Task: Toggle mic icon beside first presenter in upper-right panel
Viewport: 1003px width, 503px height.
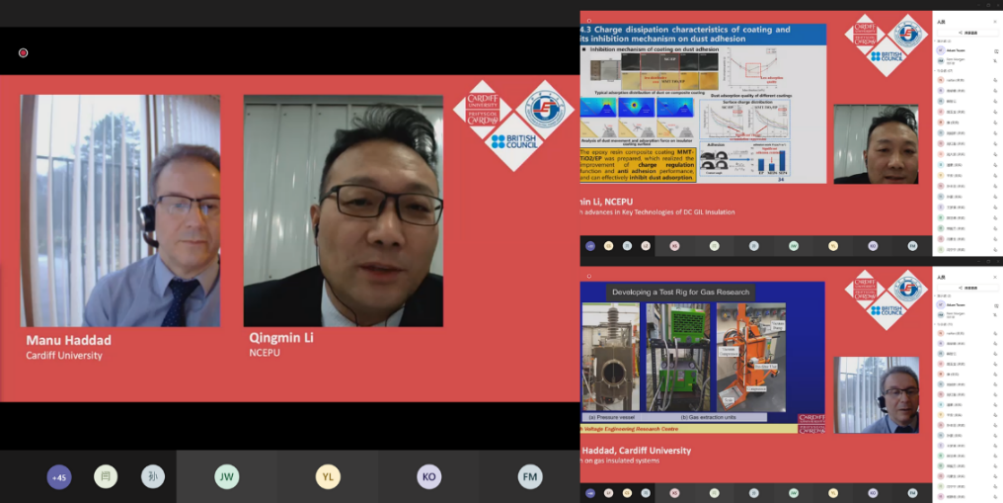Action: [996, 50]
